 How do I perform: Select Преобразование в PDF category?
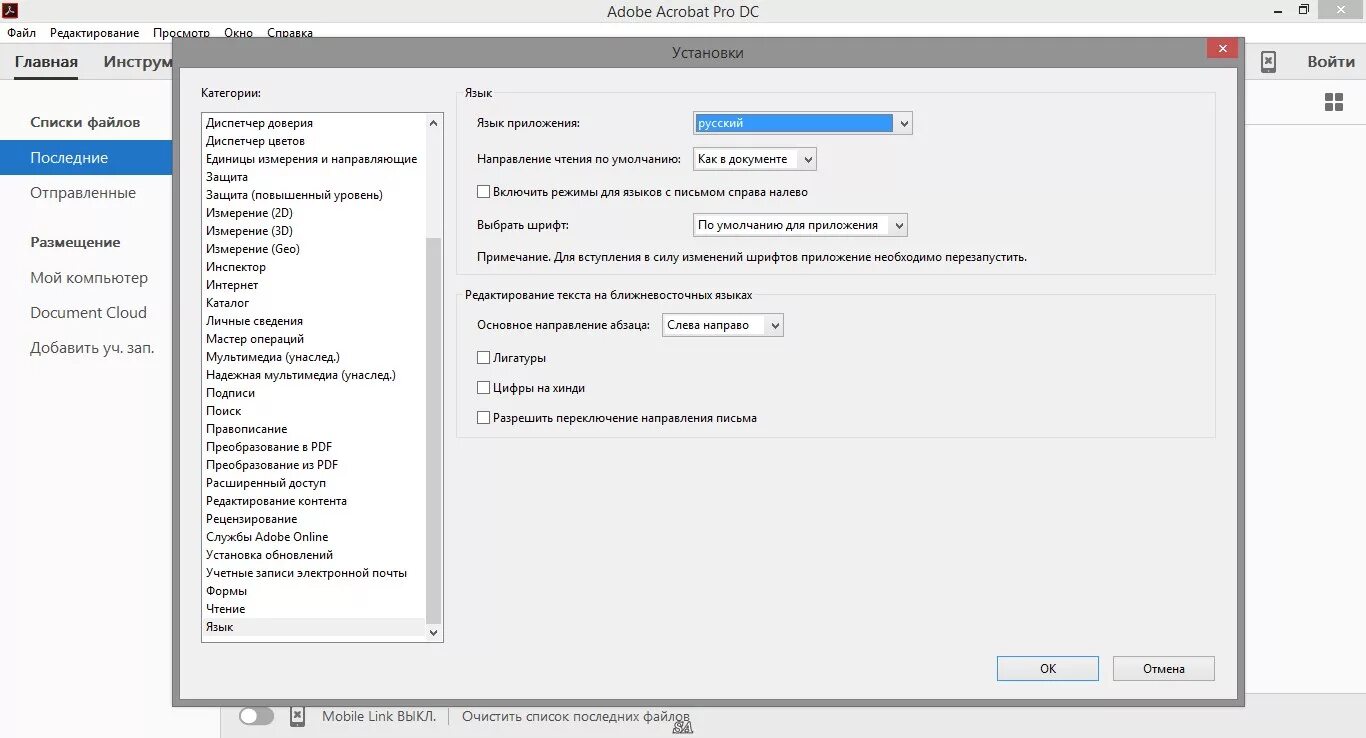(313, 447)
